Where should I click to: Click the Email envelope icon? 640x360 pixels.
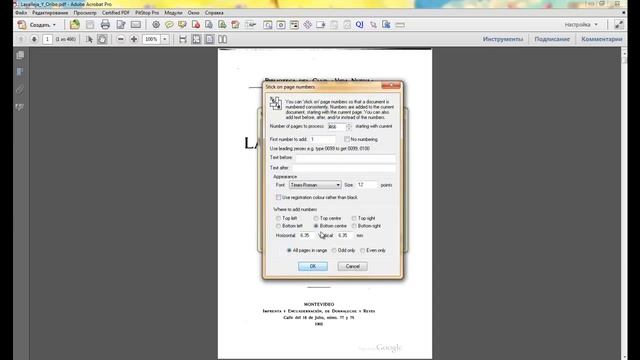click(x=136, y=25)
